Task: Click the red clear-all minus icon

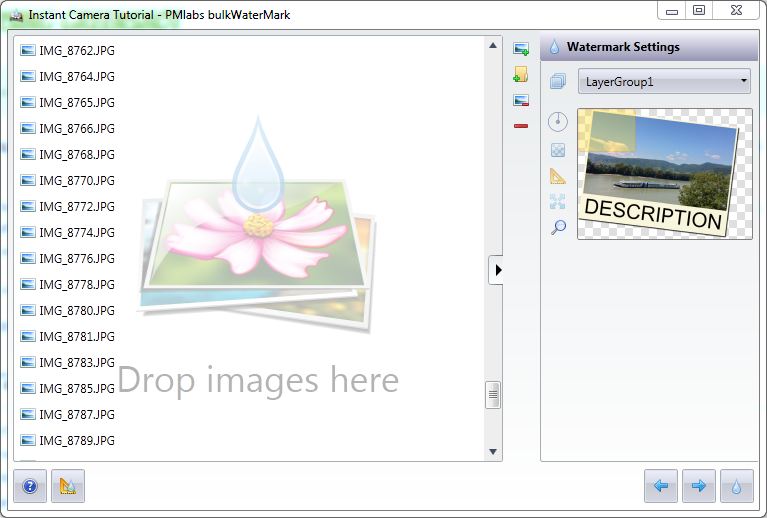Action: point(521,126)
